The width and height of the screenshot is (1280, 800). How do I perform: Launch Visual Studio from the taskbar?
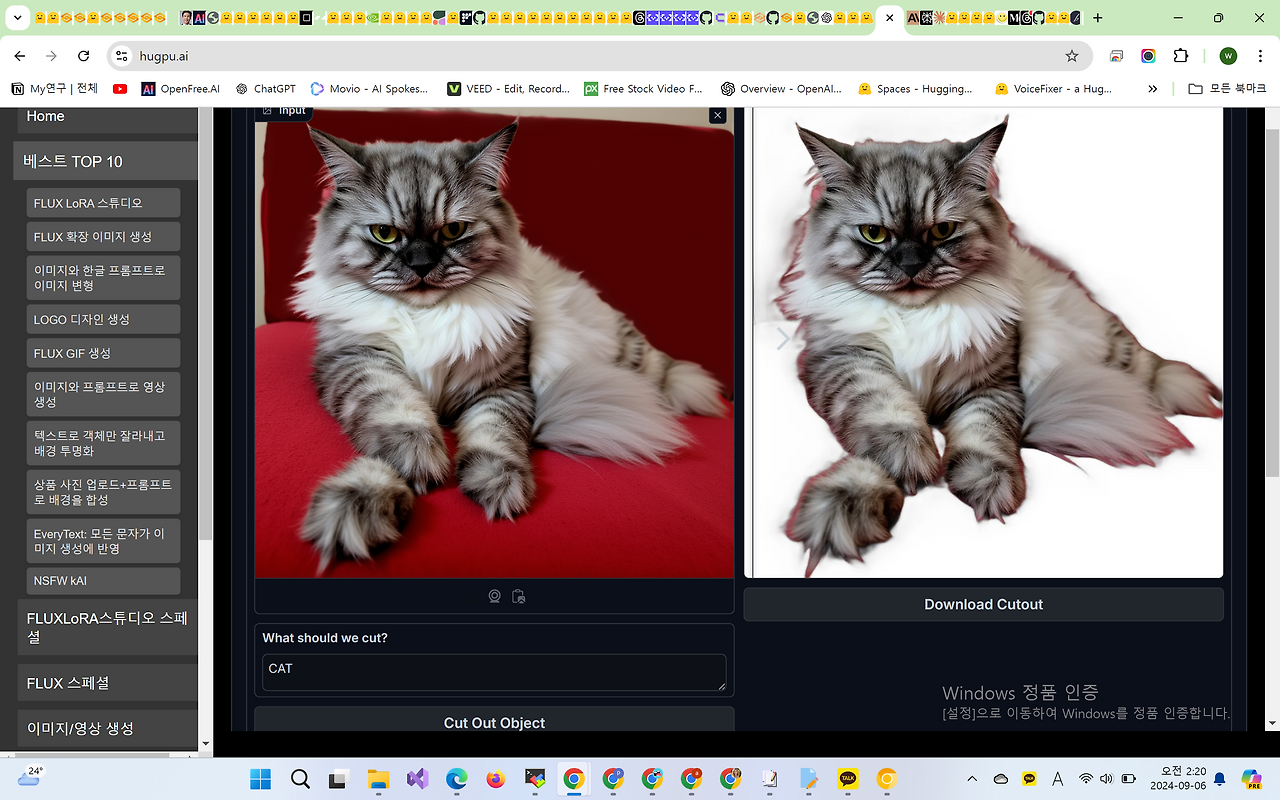point(417,779)
